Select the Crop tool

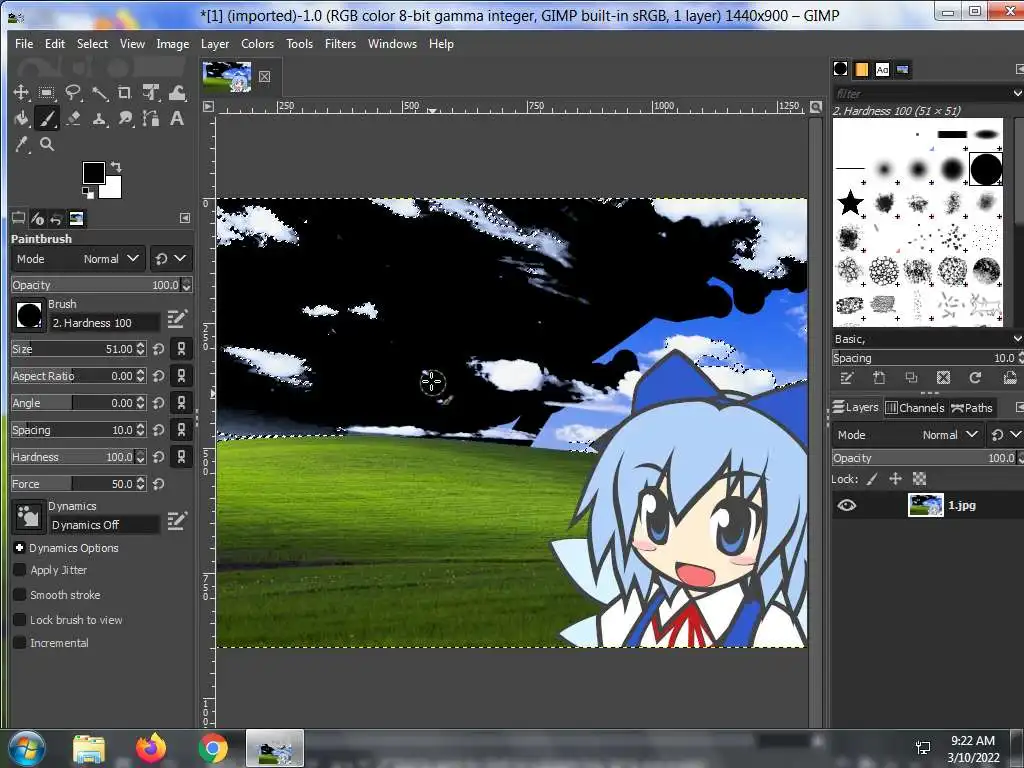point(125,93)
